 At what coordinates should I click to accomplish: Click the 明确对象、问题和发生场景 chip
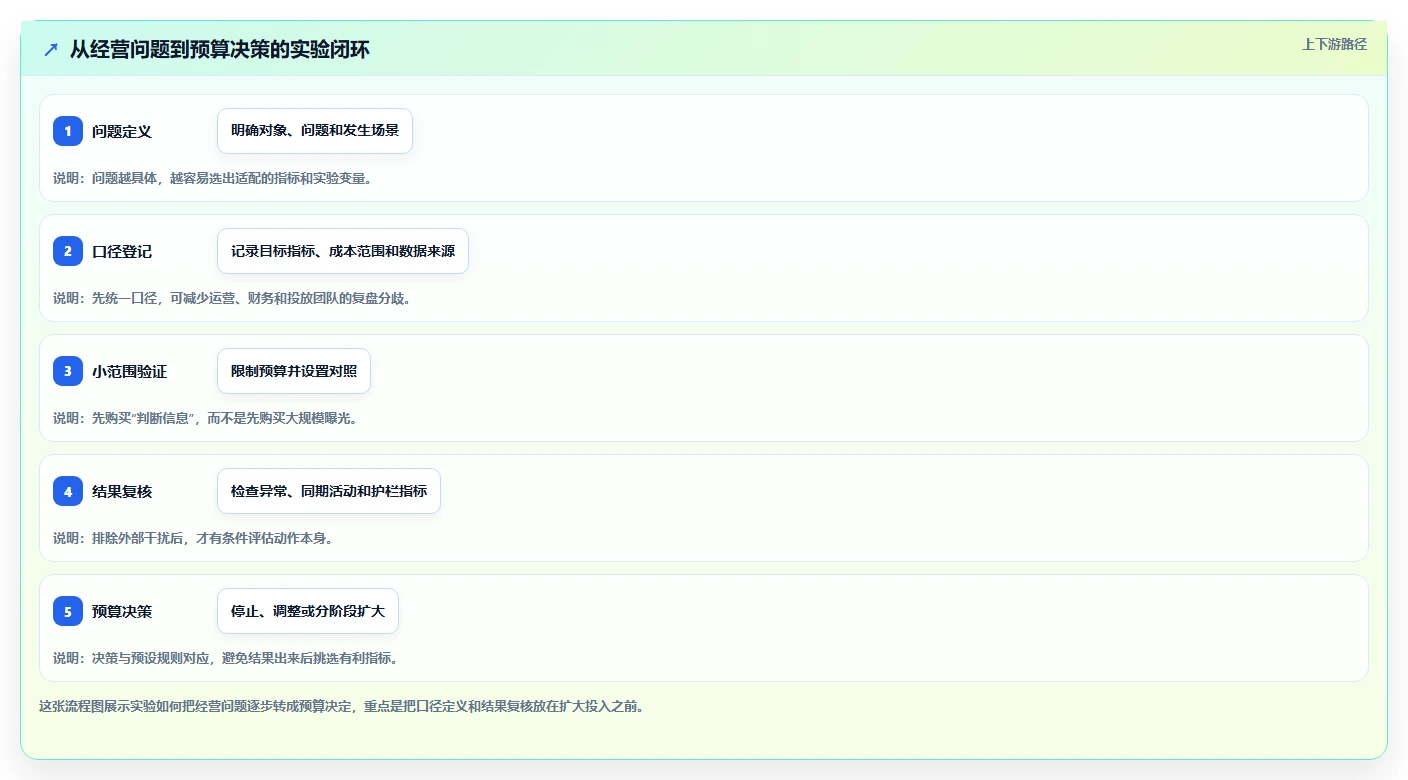click(x=315, y=131)
